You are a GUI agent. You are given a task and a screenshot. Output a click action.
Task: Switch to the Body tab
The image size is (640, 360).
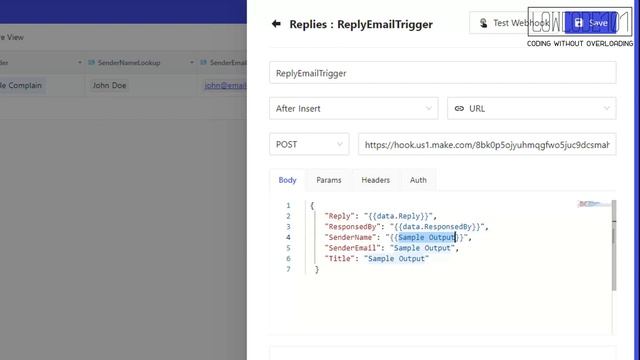click(287, 180)
